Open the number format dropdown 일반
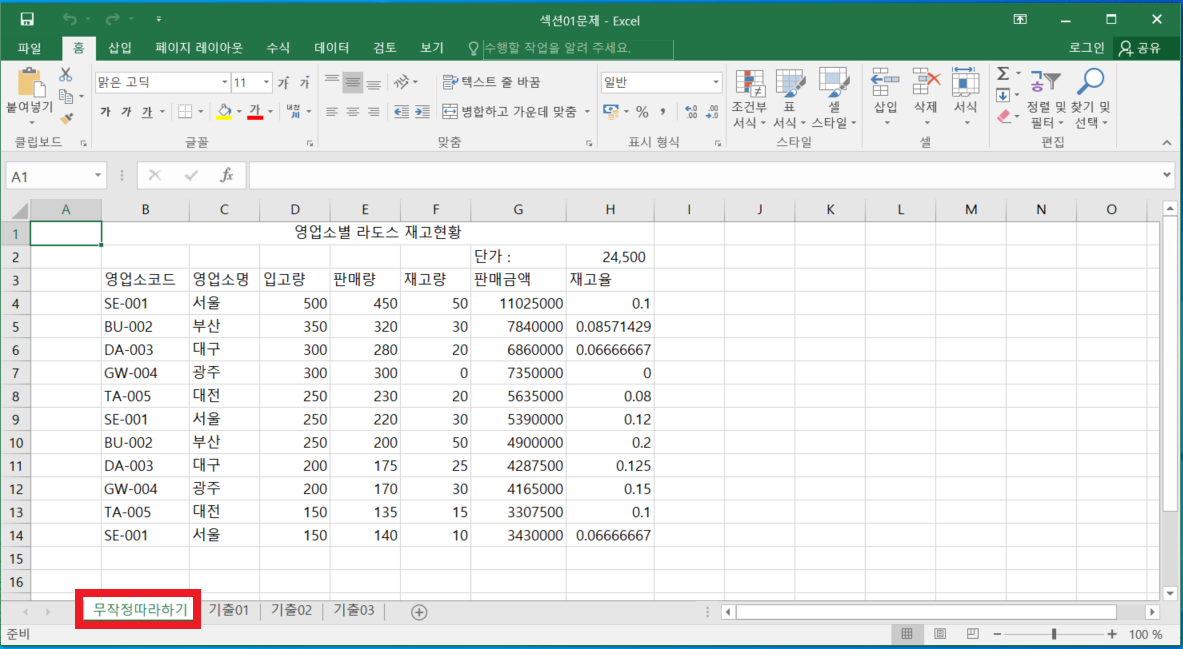Viewport: 1183px width, 649px height. tap(716, 82)
